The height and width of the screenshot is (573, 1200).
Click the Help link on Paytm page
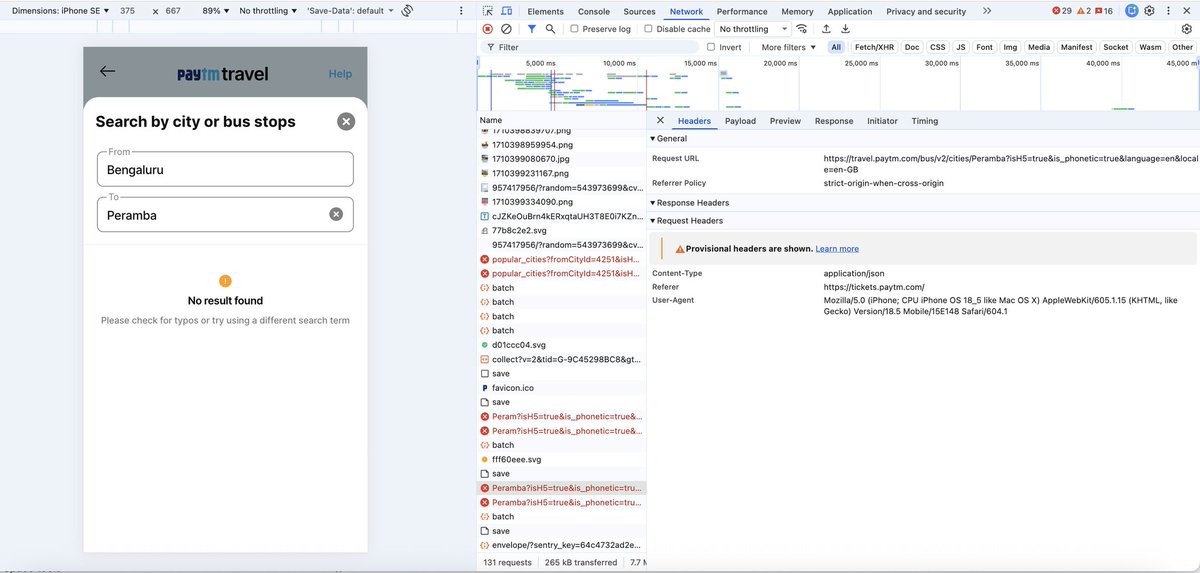[340, 73]
